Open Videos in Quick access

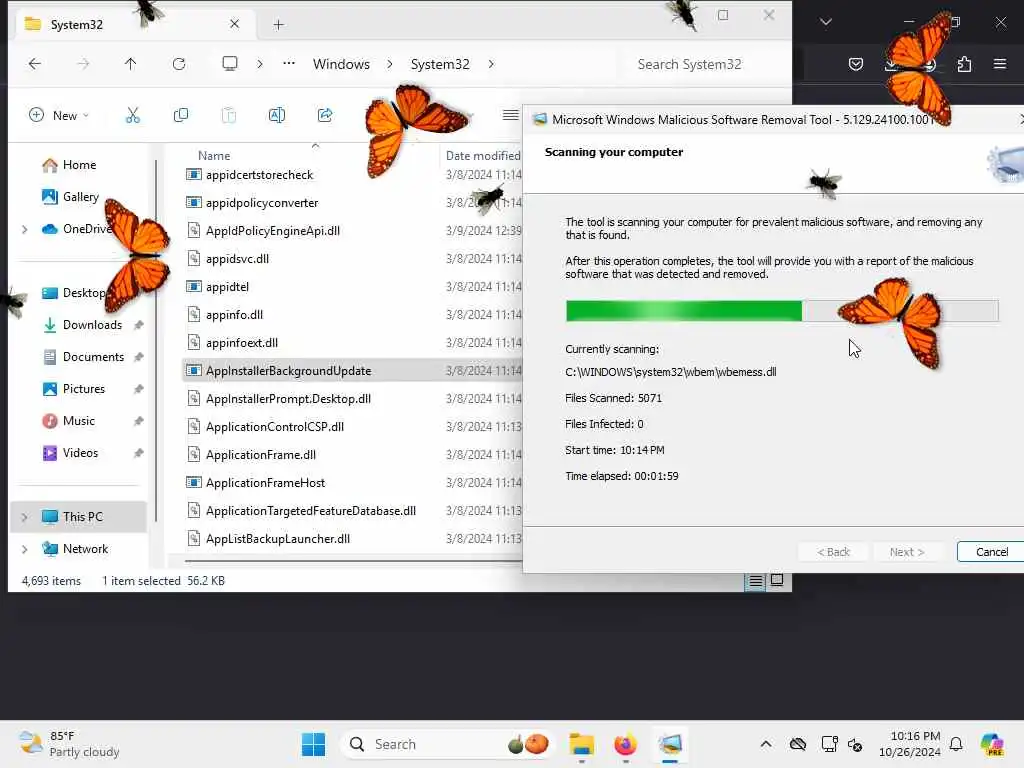(x=80, y=453)
